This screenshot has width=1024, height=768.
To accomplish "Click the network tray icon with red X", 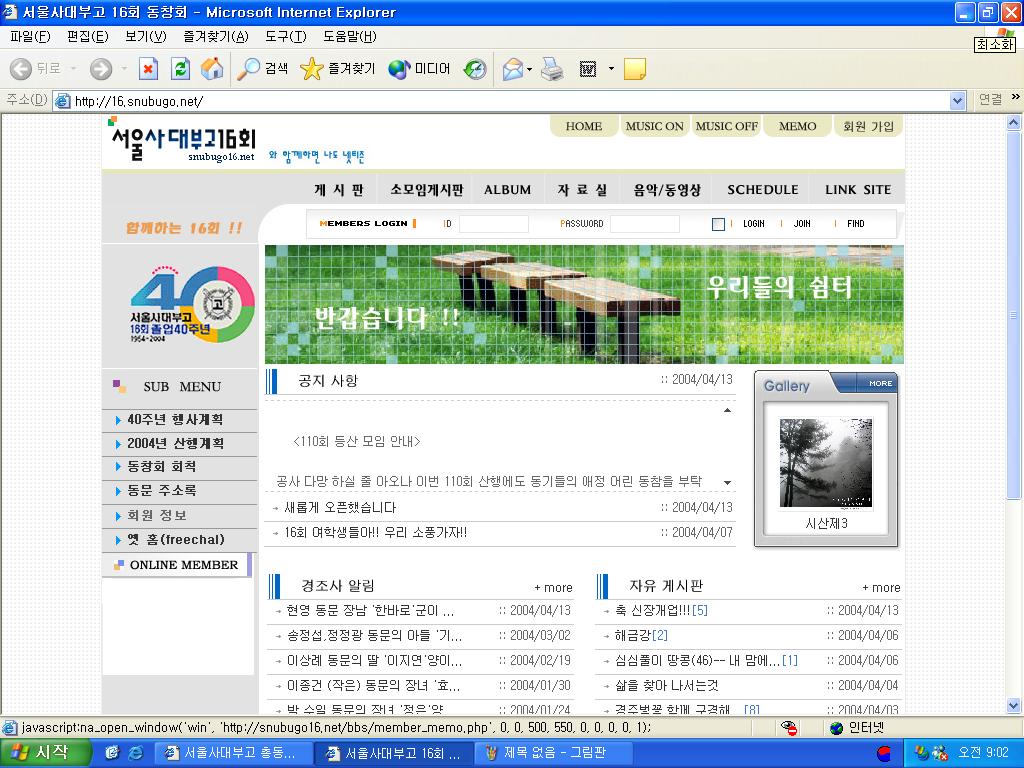I will [x=940, y=753].
